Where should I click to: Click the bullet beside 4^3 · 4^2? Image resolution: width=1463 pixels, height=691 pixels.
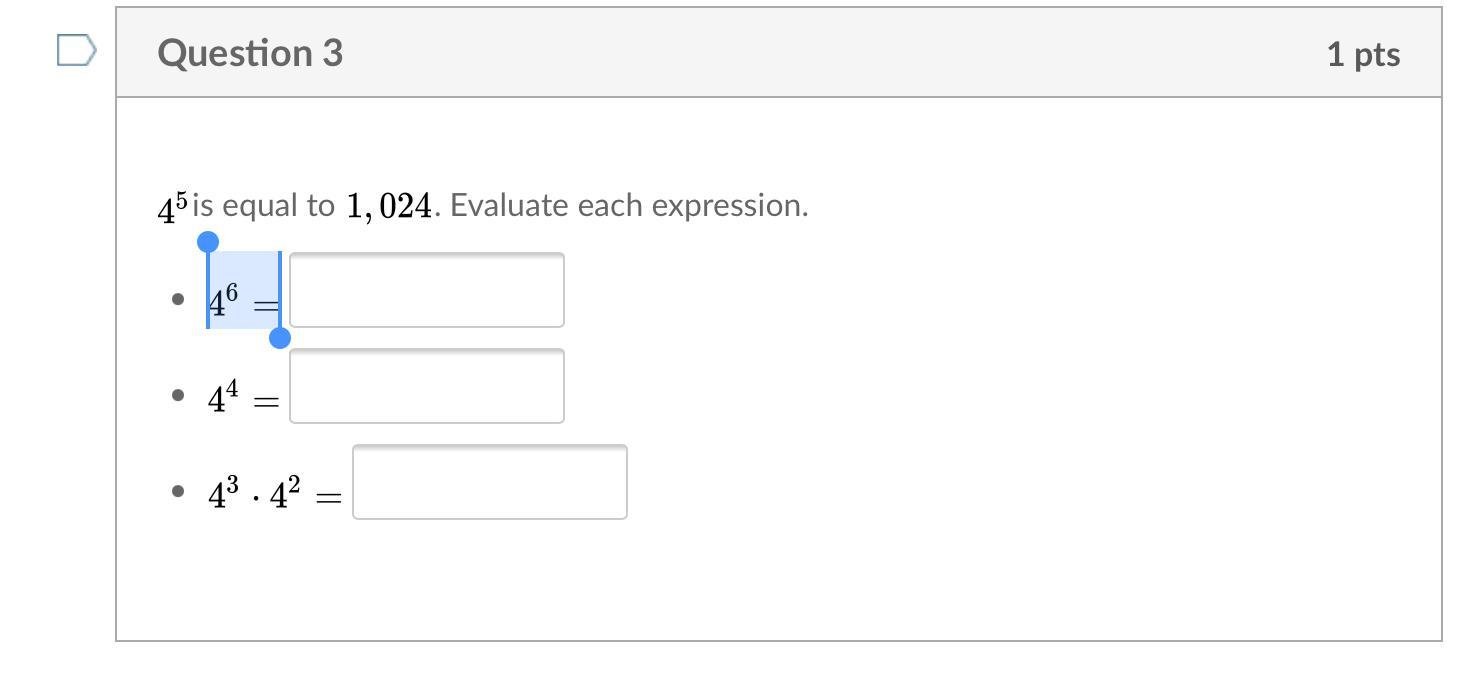(x=178, y=491)
